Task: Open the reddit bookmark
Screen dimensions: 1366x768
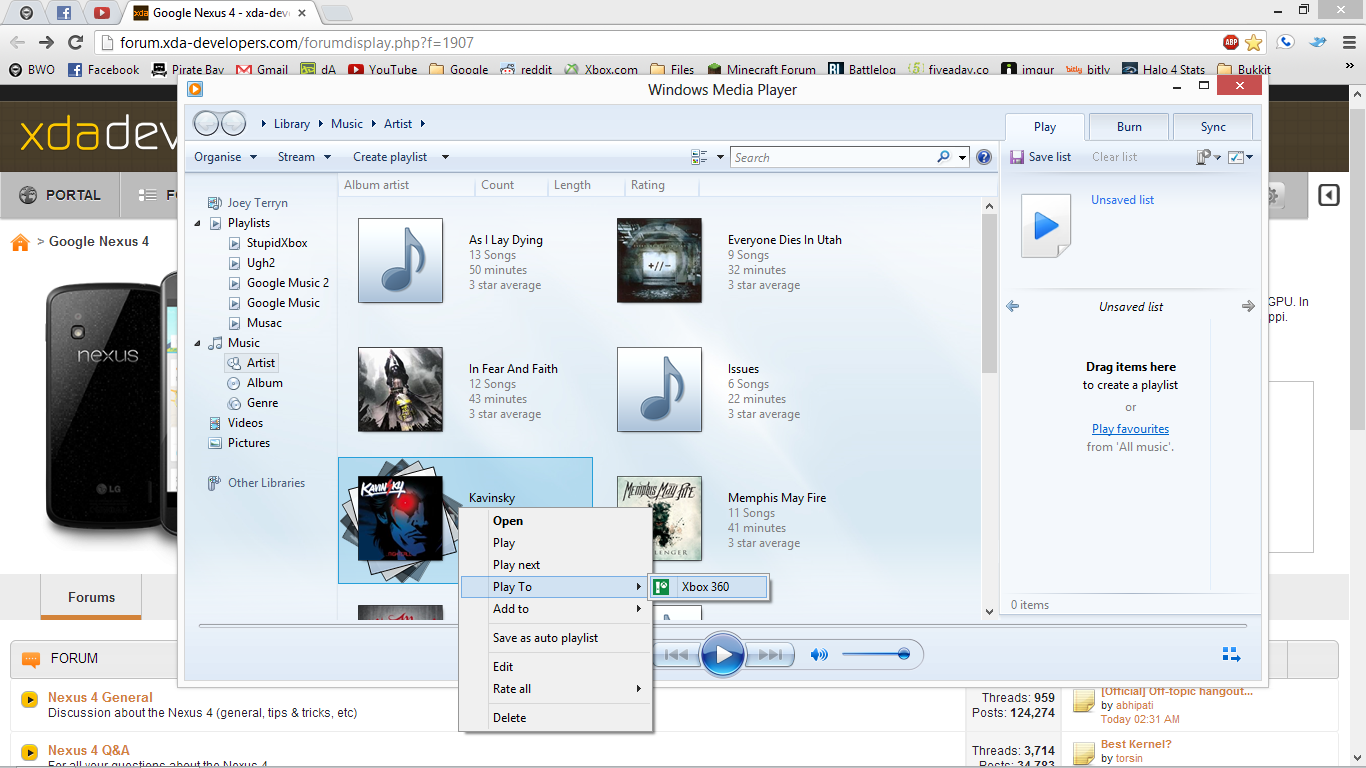Action: click(x=525, y=70)
